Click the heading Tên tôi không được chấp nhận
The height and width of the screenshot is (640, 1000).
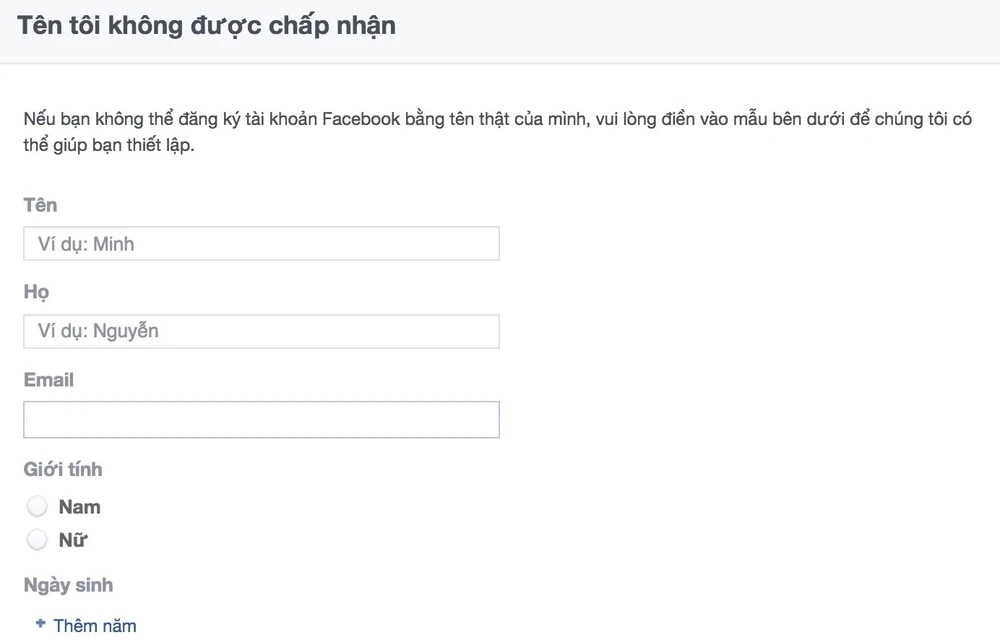(x=206, y=26)
